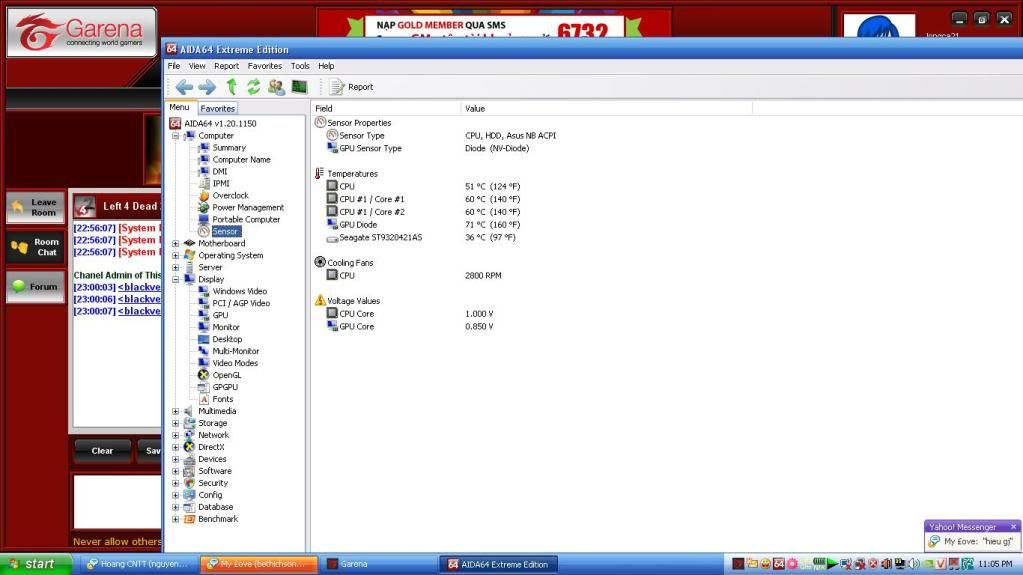The width and height of the screenshot is (1023, 575).
Task: Expand the Storage tree node
Action: pyautogui.click(x=176, y=423)
